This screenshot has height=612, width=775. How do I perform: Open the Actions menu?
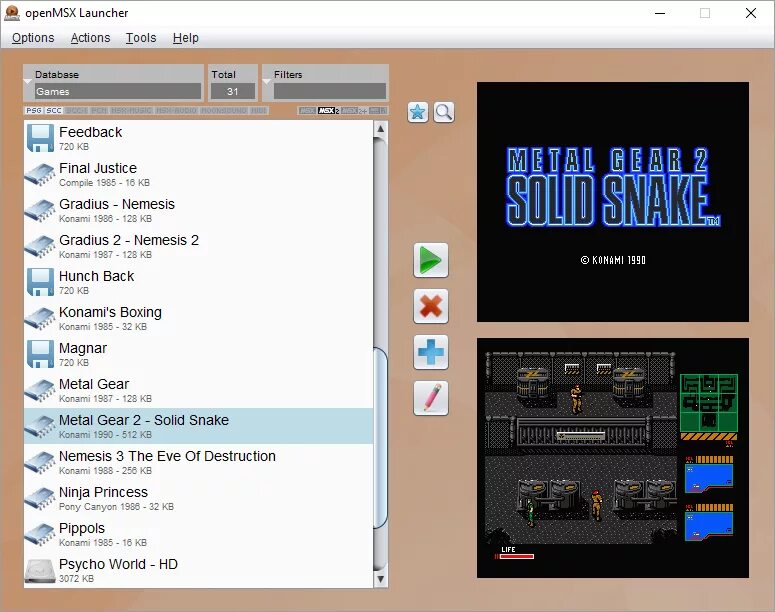[x=90, y=38]
